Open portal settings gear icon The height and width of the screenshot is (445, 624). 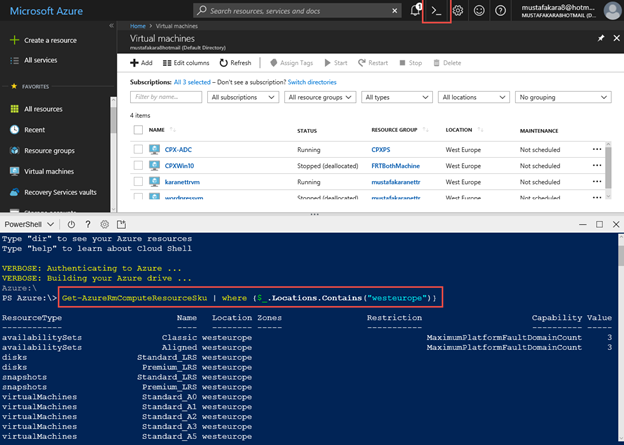pyautogui.click(x=458, y=11)
